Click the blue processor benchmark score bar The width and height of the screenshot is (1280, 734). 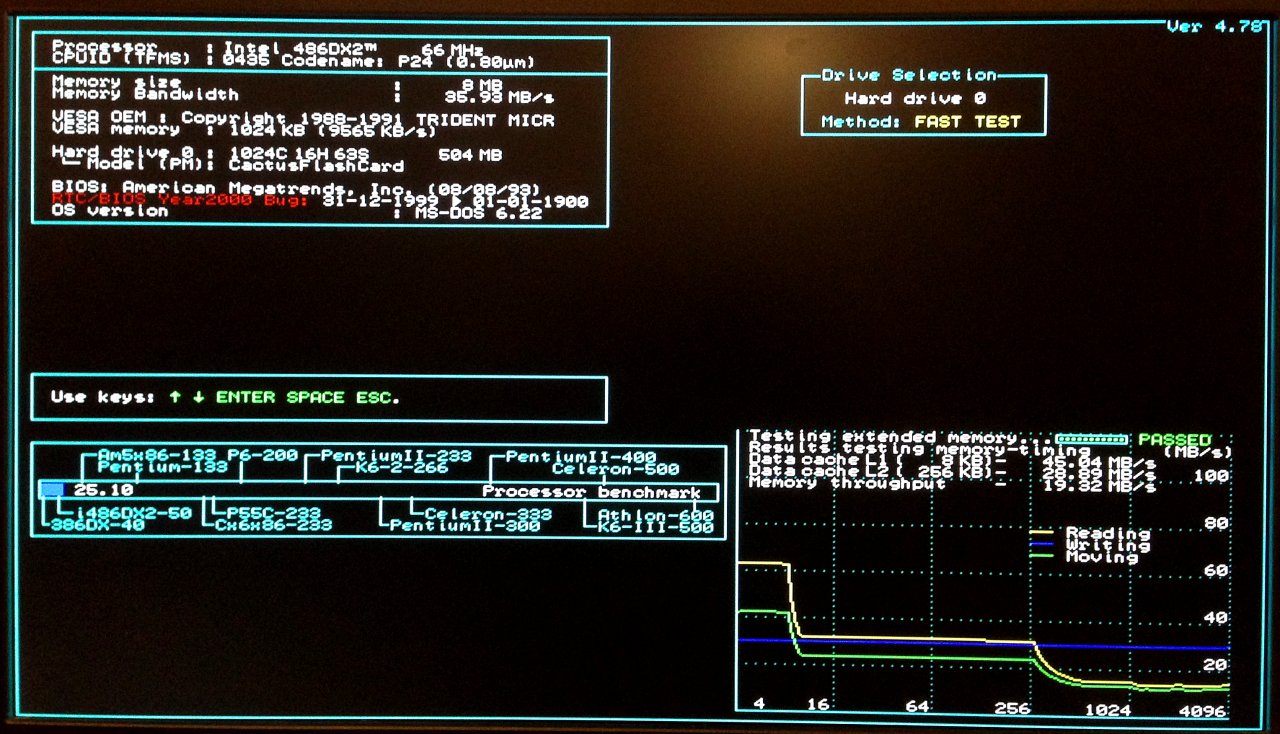51,490
